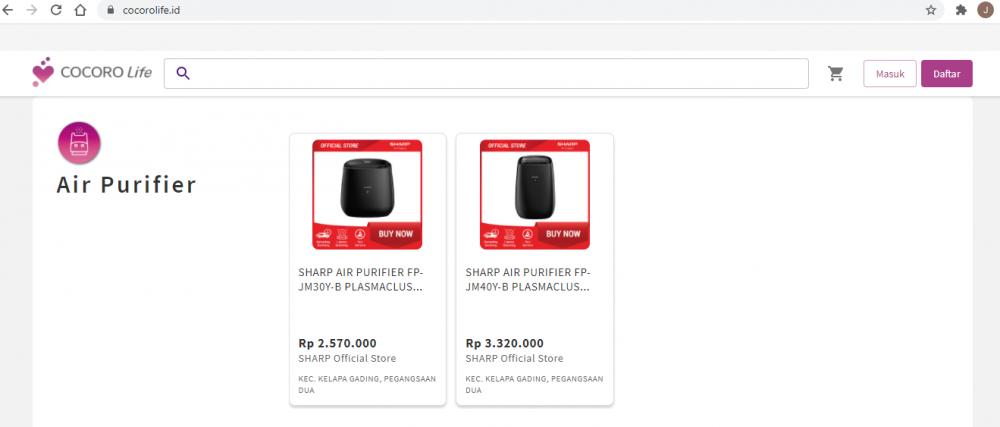Click the Rp 3.320.000 price

(504, 344)
